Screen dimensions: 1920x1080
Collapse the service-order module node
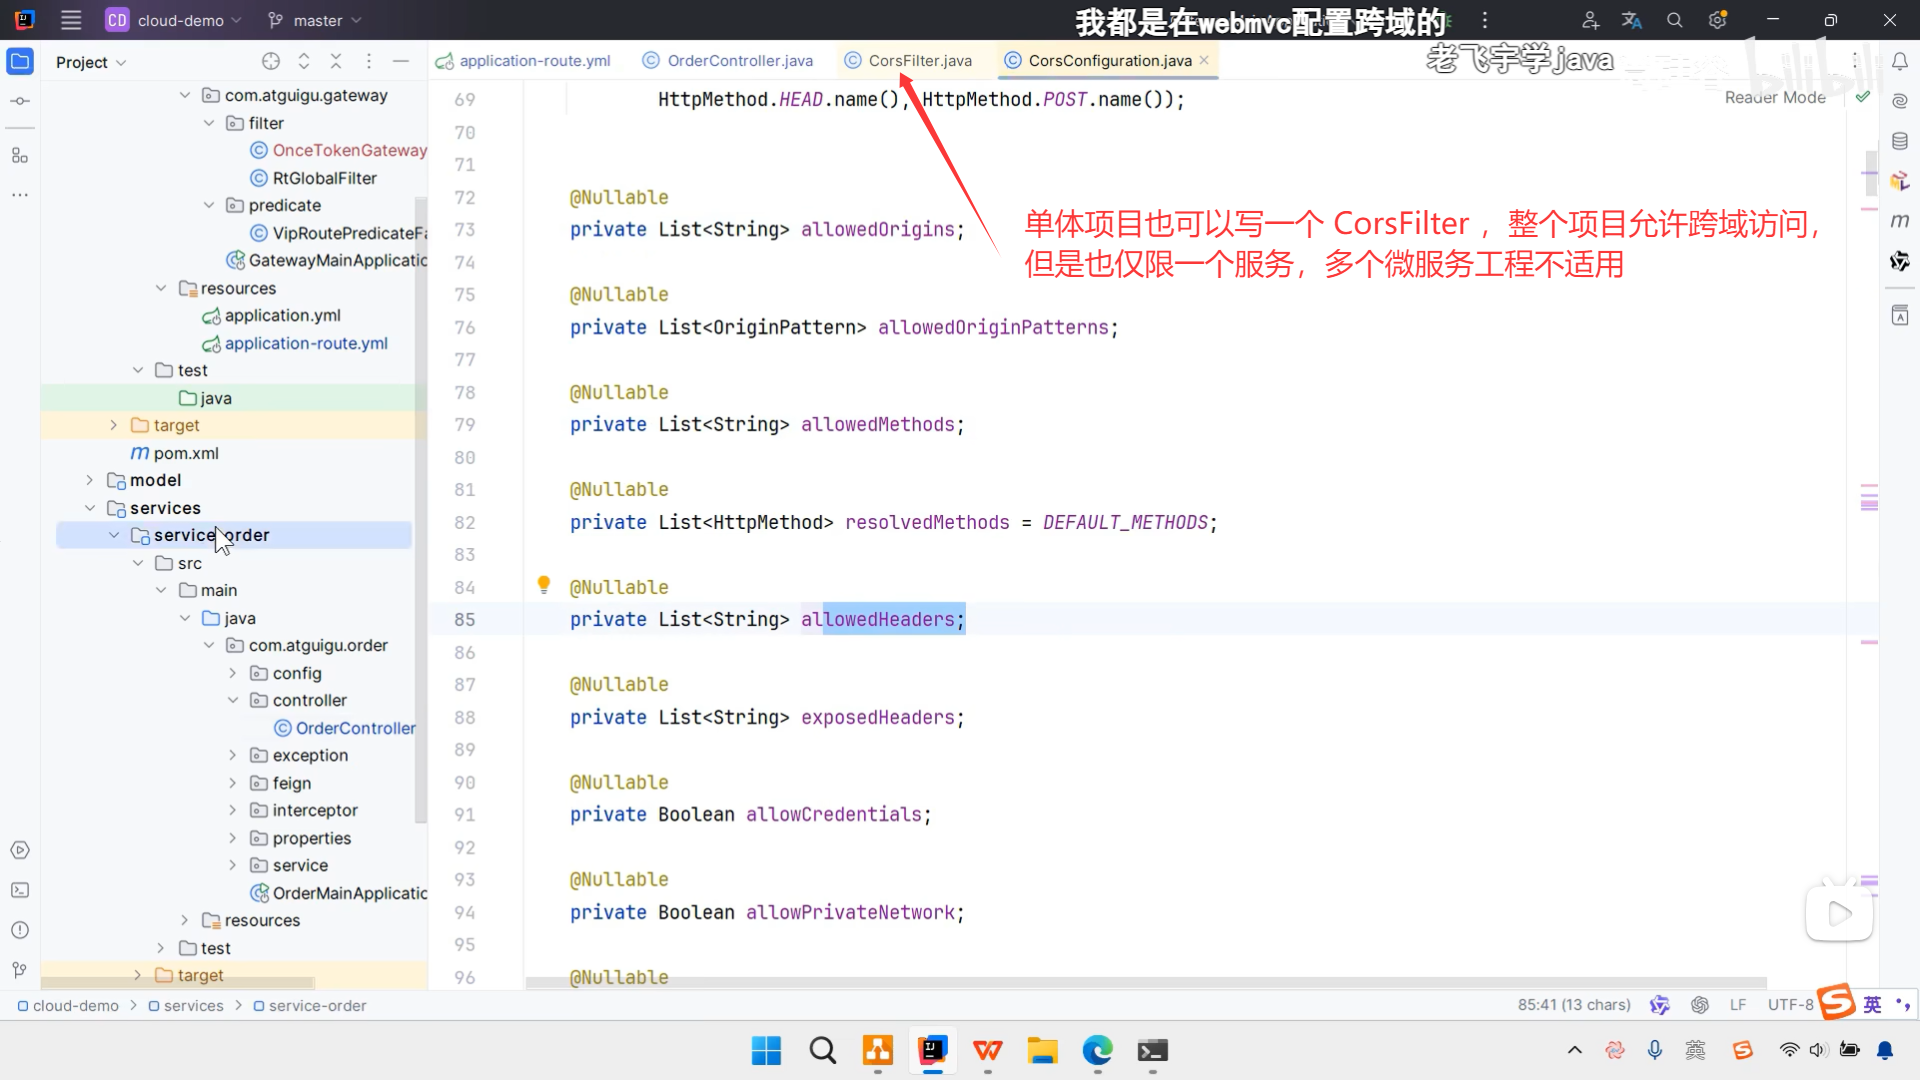pyautogui.click(x=114, y=535)
